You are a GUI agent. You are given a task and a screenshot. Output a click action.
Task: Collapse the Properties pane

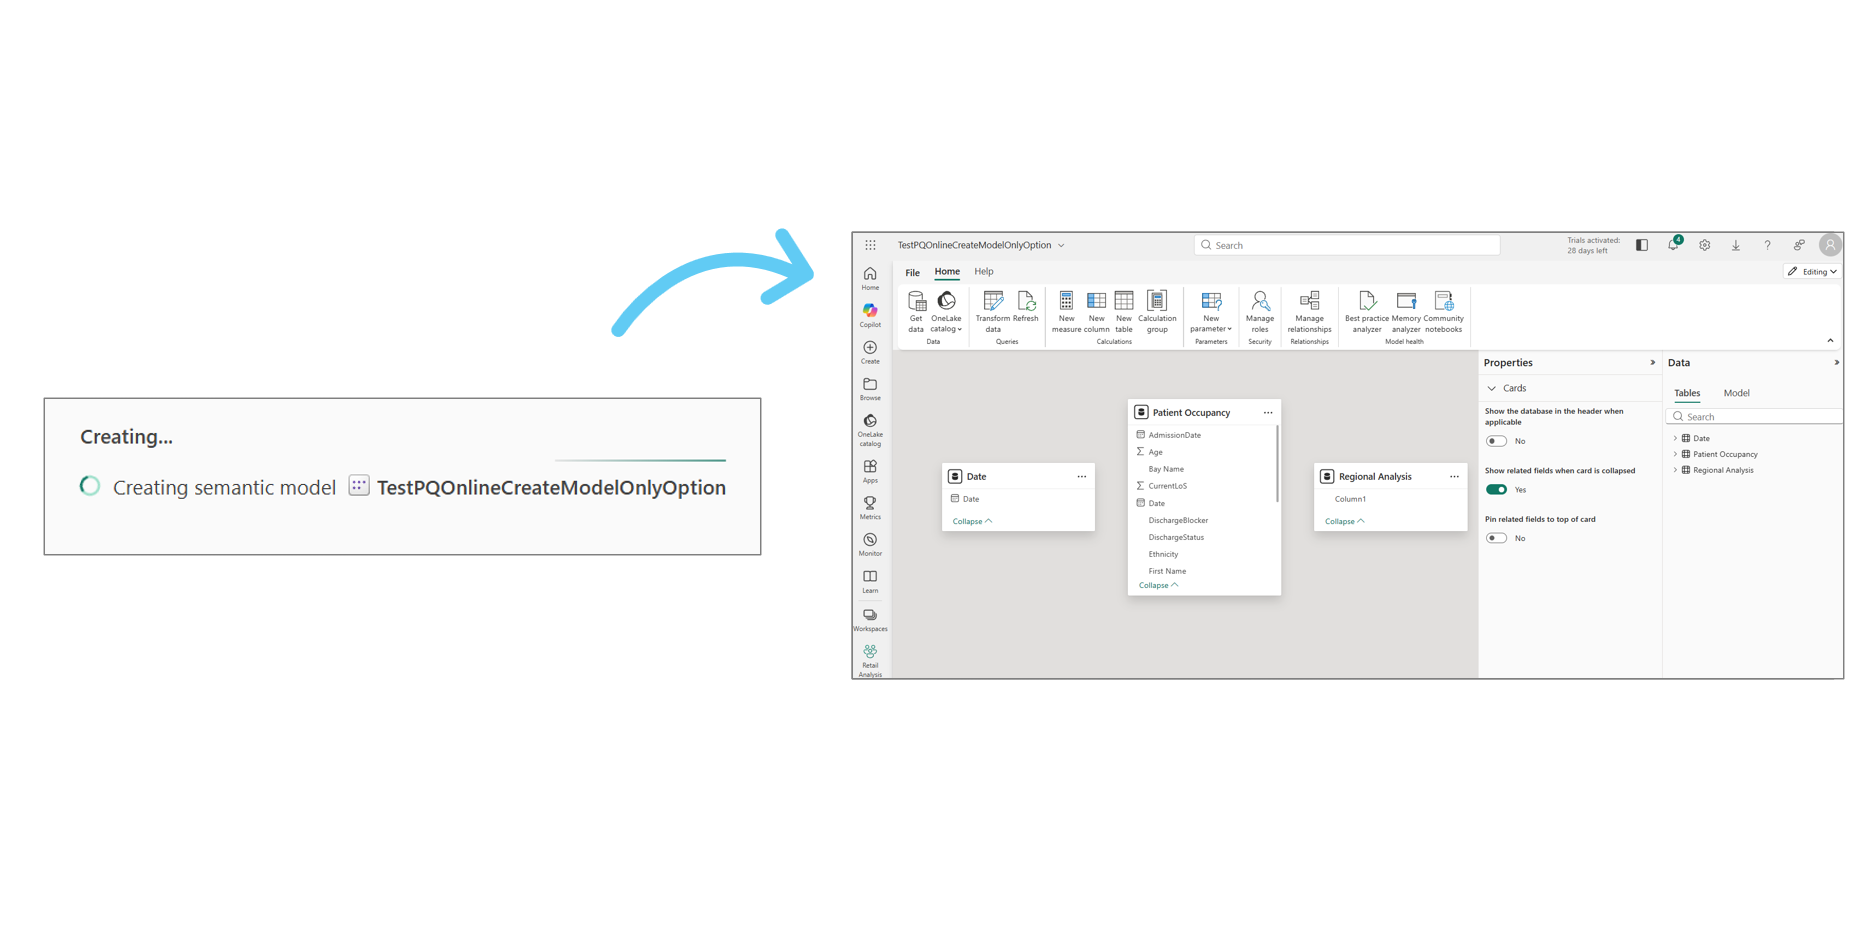pos(1652,363)
